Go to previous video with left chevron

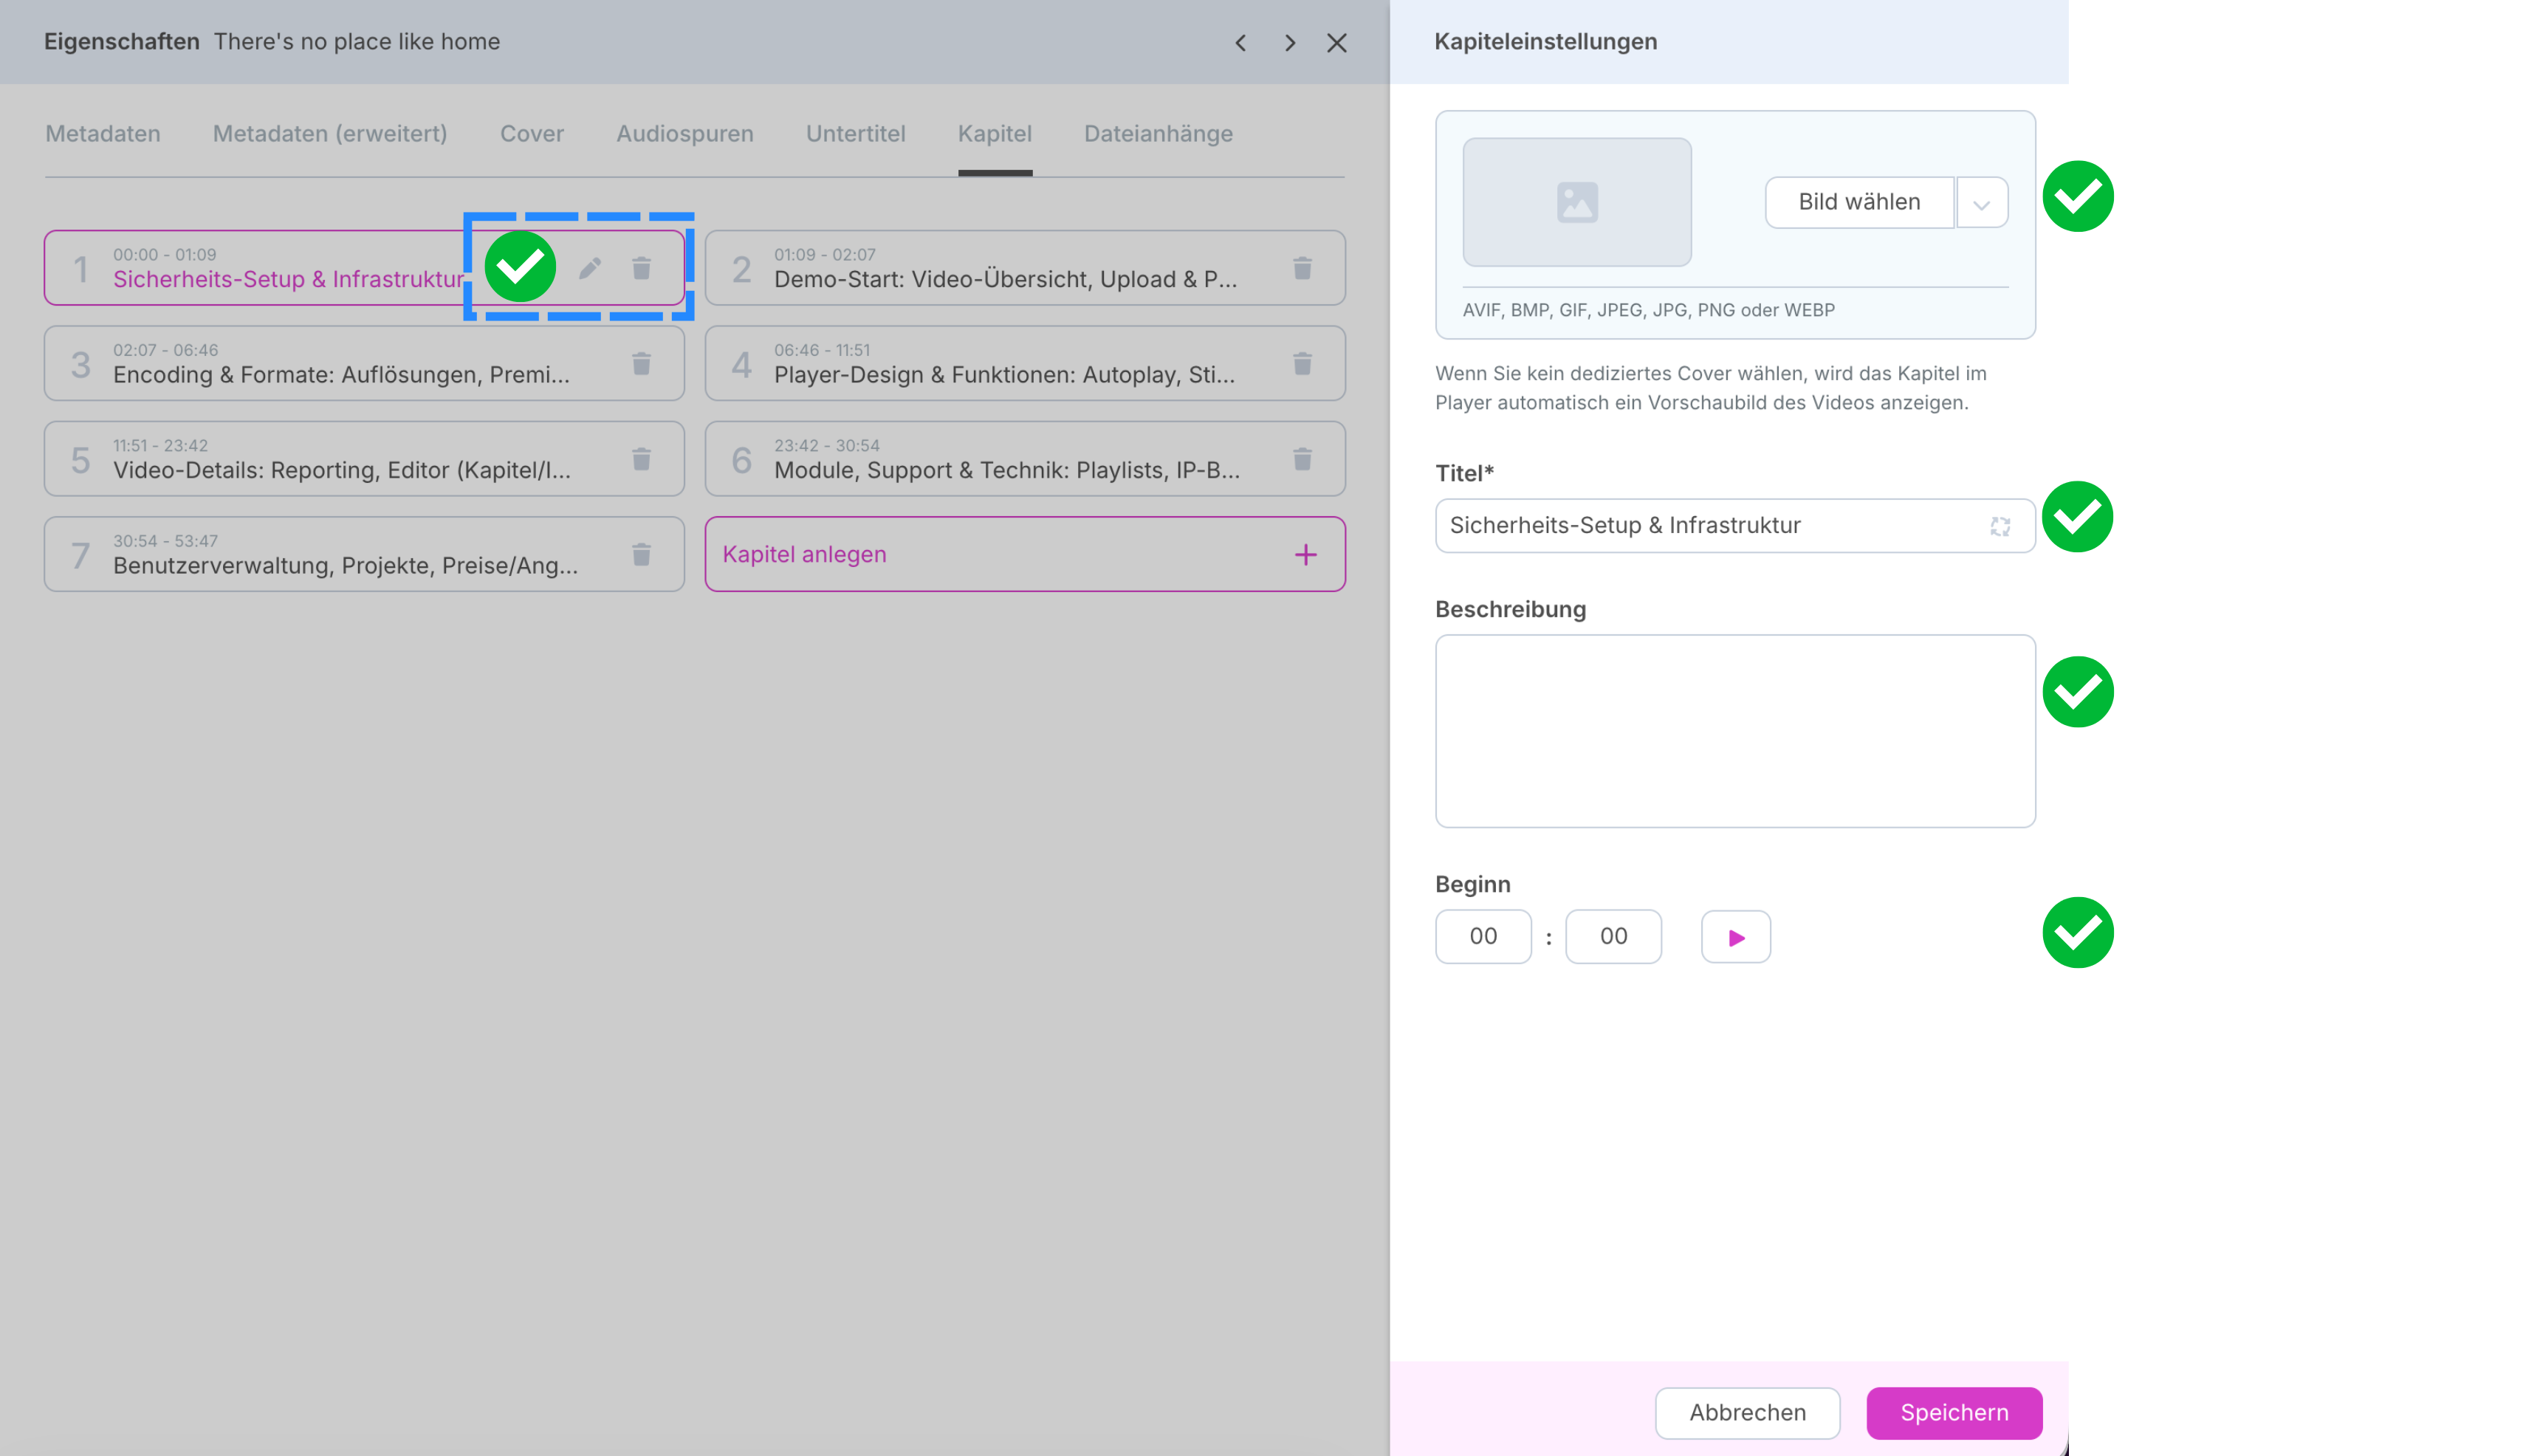[1240, 42]
